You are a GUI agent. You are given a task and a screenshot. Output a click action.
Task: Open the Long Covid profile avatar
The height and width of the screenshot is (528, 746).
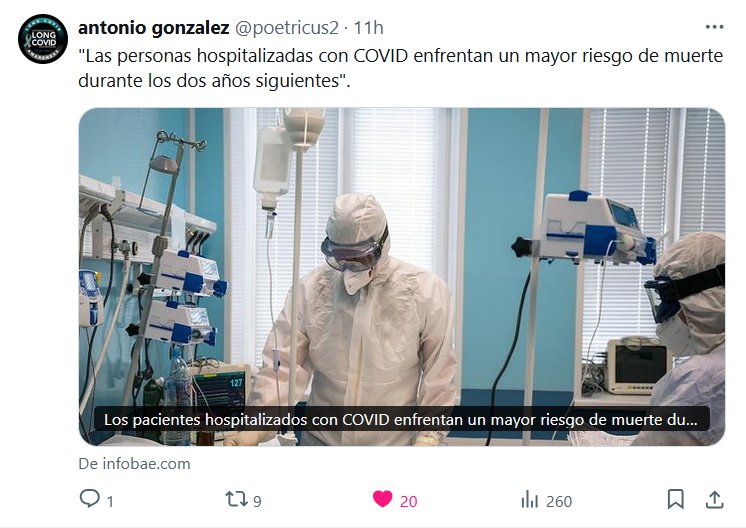pos(43,39)
